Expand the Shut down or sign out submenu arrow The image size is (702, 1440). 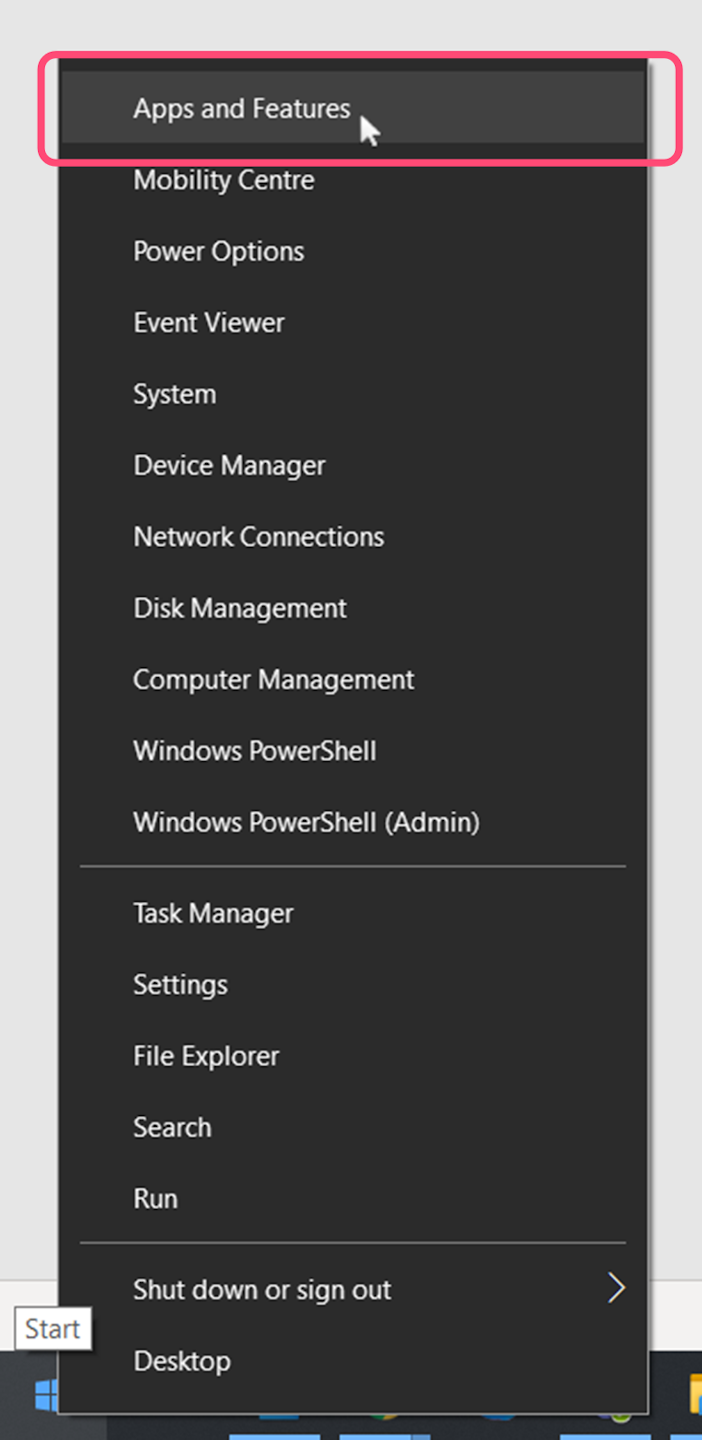616,1289
